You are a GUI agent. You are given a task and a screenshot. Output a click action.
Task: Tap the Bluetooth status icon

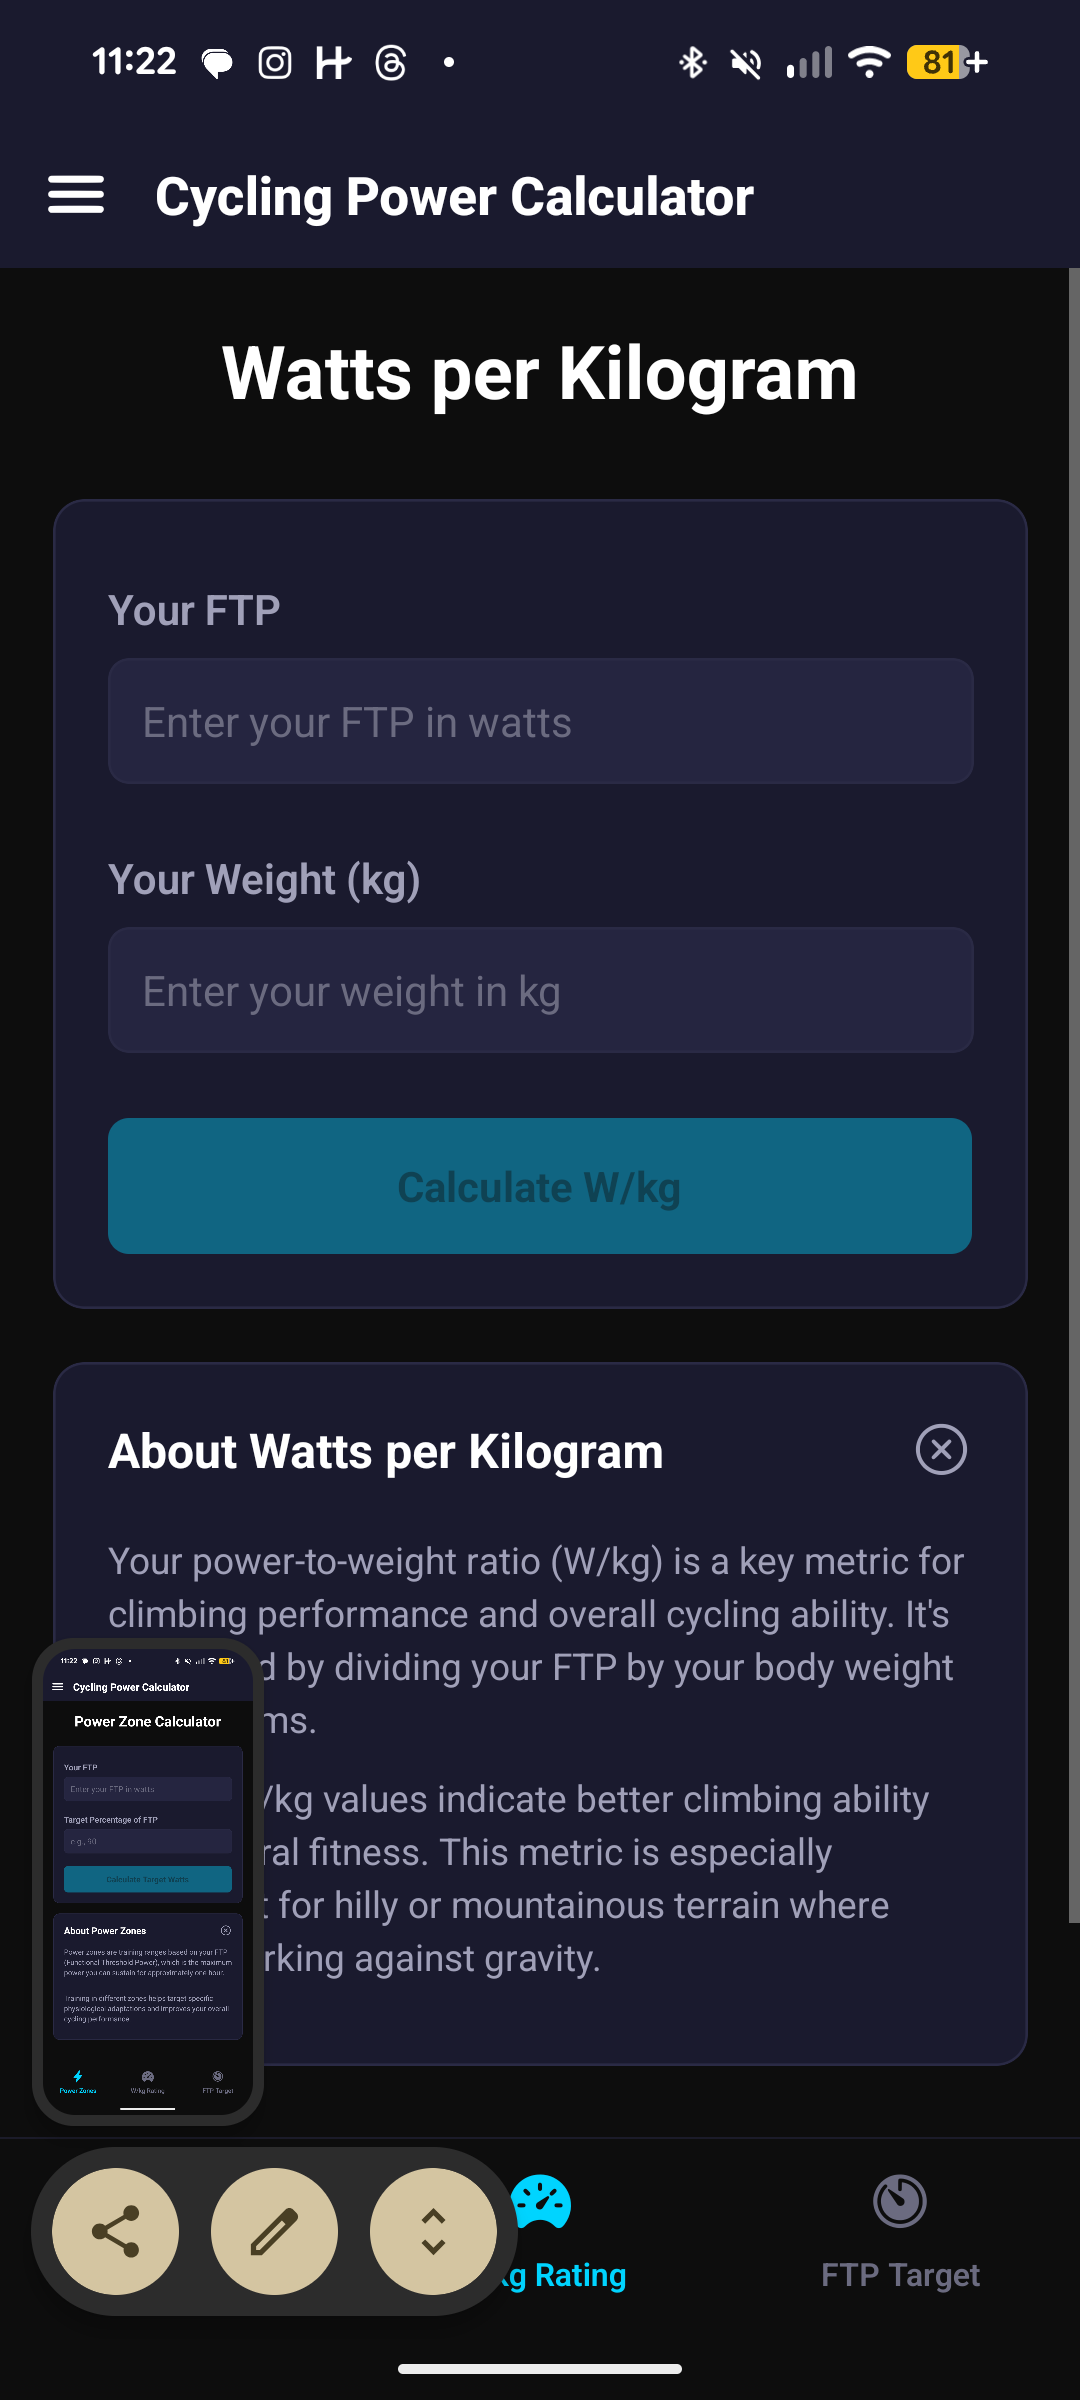click(692, 63)
